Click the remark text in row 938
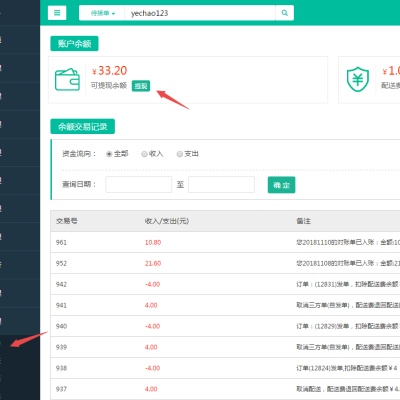 (x=347, y=368)
